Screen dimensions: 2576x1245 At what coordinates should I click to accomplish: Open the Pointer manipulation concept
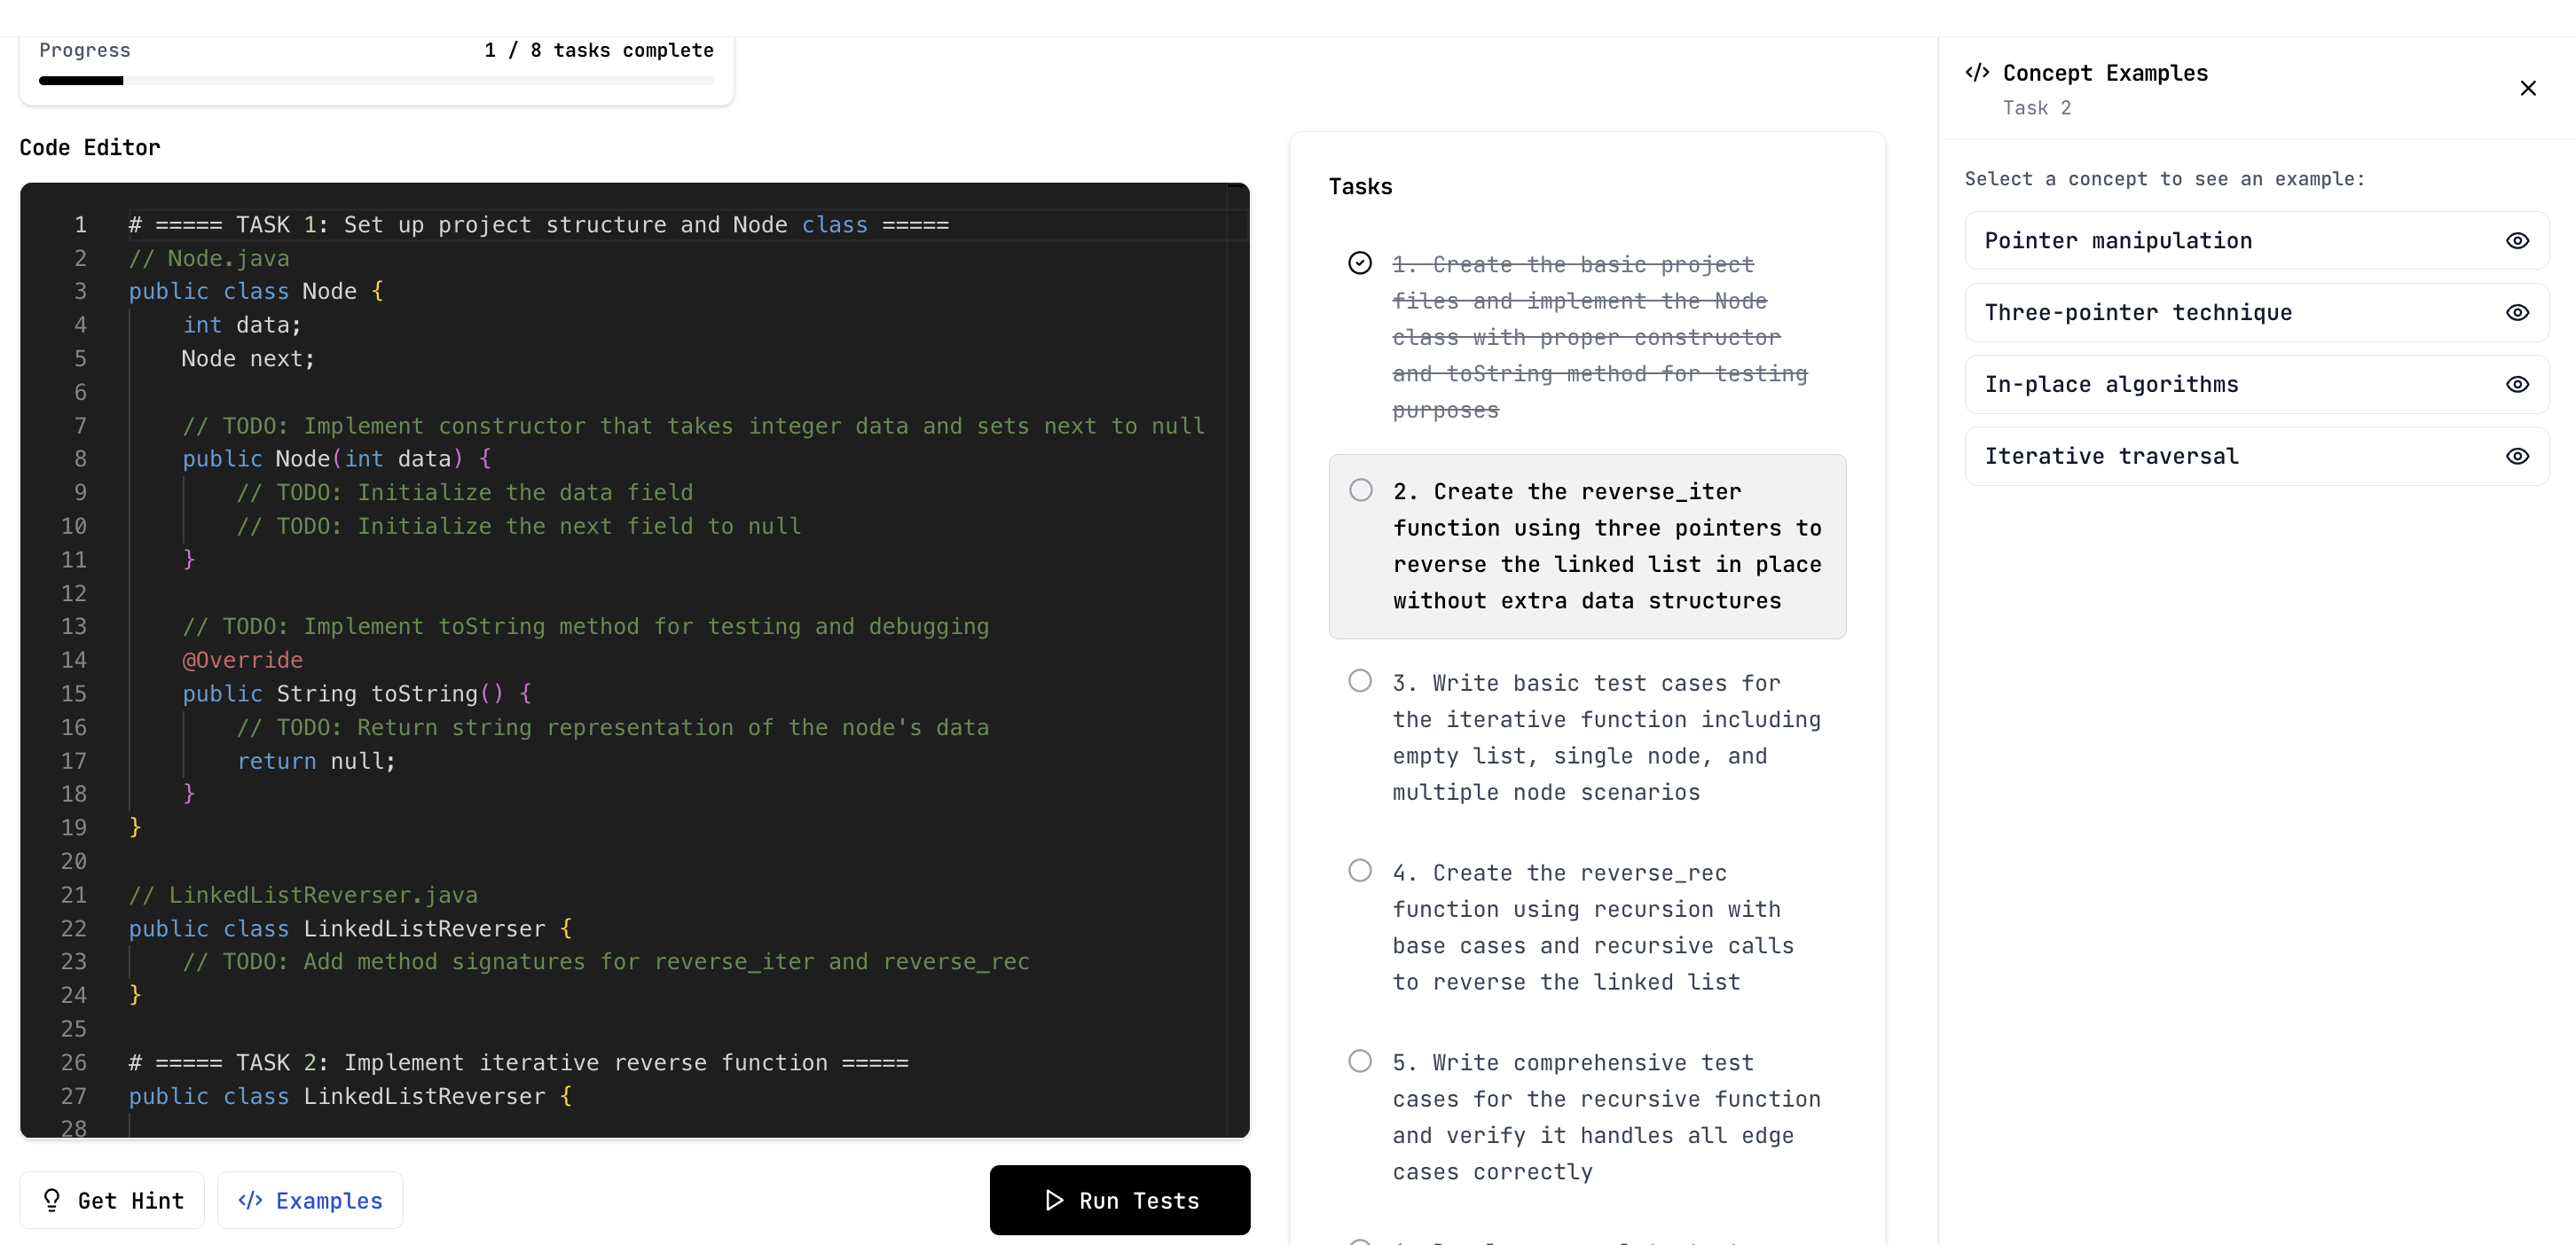click(x=2118, y=241)
